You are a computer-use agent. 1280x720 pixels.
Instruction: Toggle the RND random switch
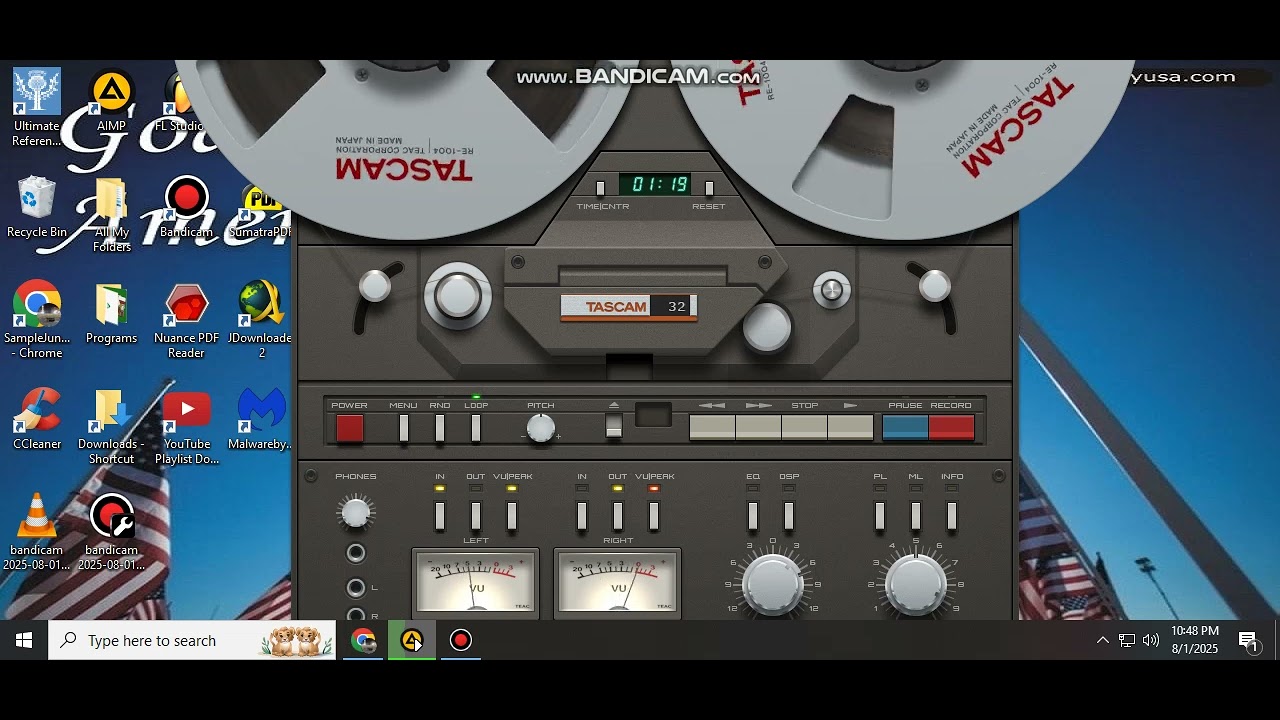point(440,428)
